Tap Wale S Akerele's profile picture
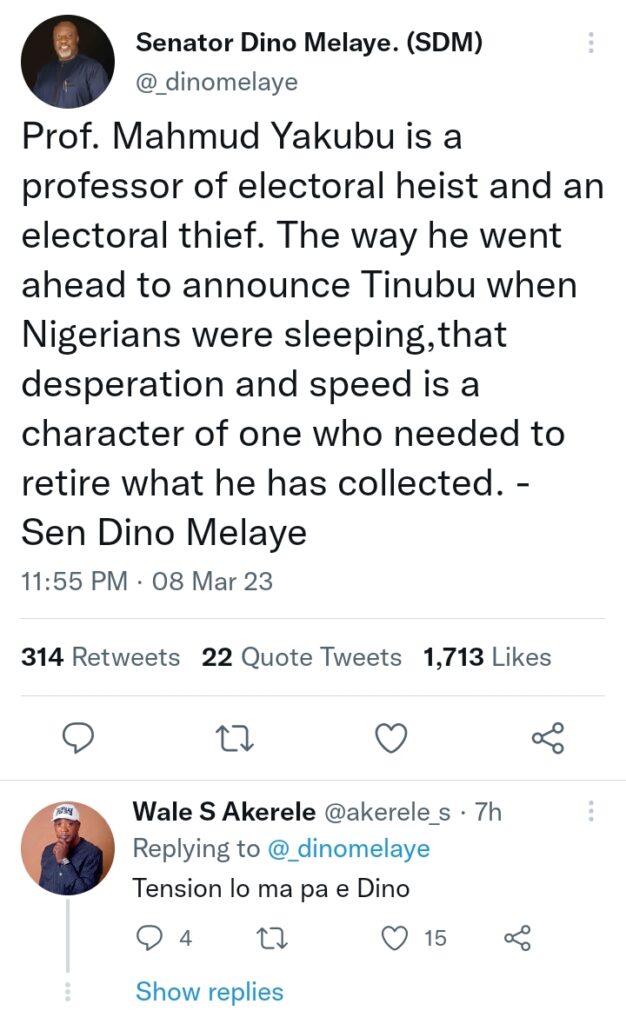This screenshot has height=1024, width=626. click(68, 846)
